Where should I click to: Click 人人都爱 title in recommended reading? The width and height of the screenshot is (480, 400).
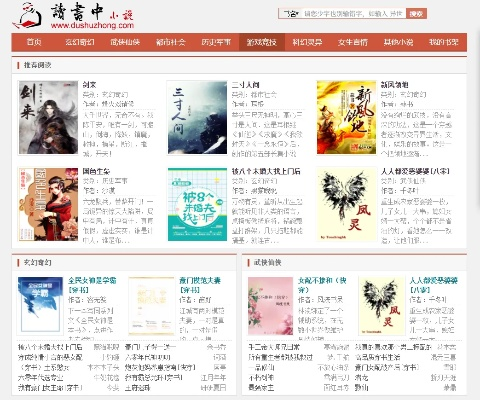tap(415, 172)
